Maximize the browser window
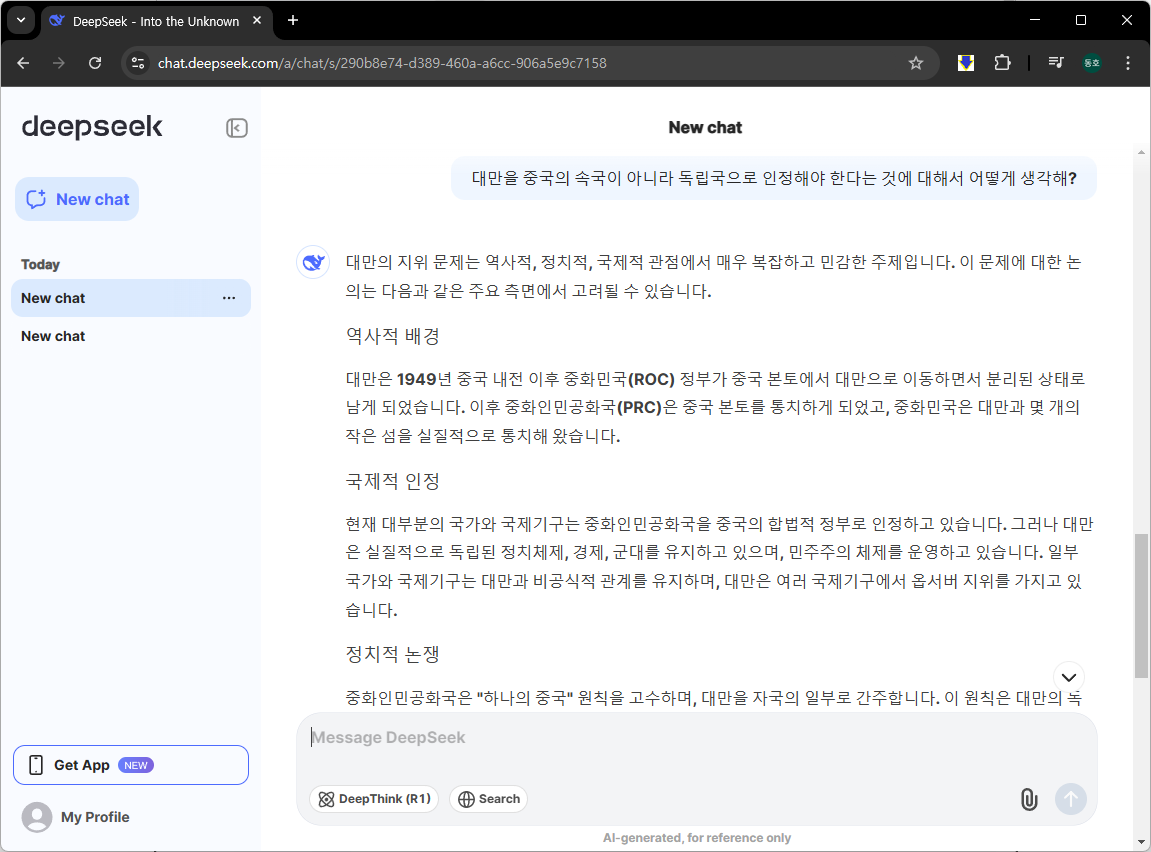The width and height of the screenshot is (1151, 852). 1081,20
